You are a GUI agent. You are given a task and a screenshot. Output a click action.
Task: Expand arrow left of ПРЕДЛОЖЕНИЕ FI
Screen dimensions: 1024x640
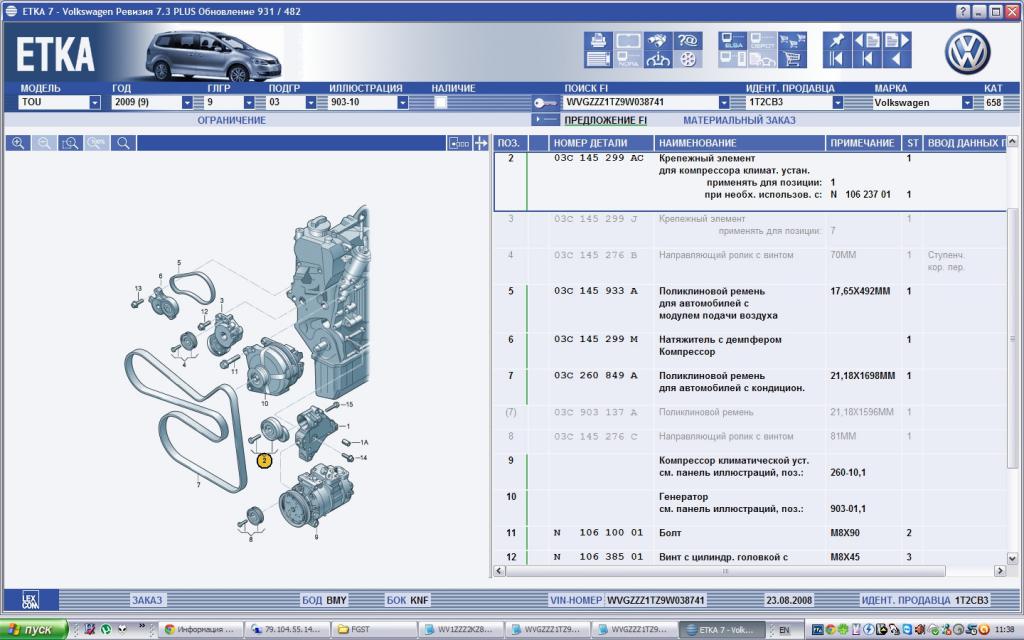coord(546,120)
